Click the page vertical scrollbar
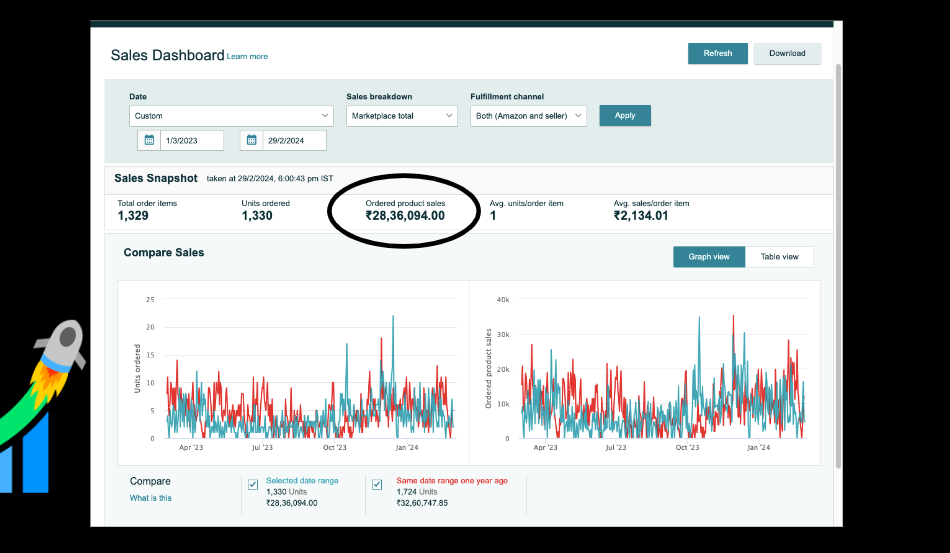950x553 pixels. (x=839, y=267)
